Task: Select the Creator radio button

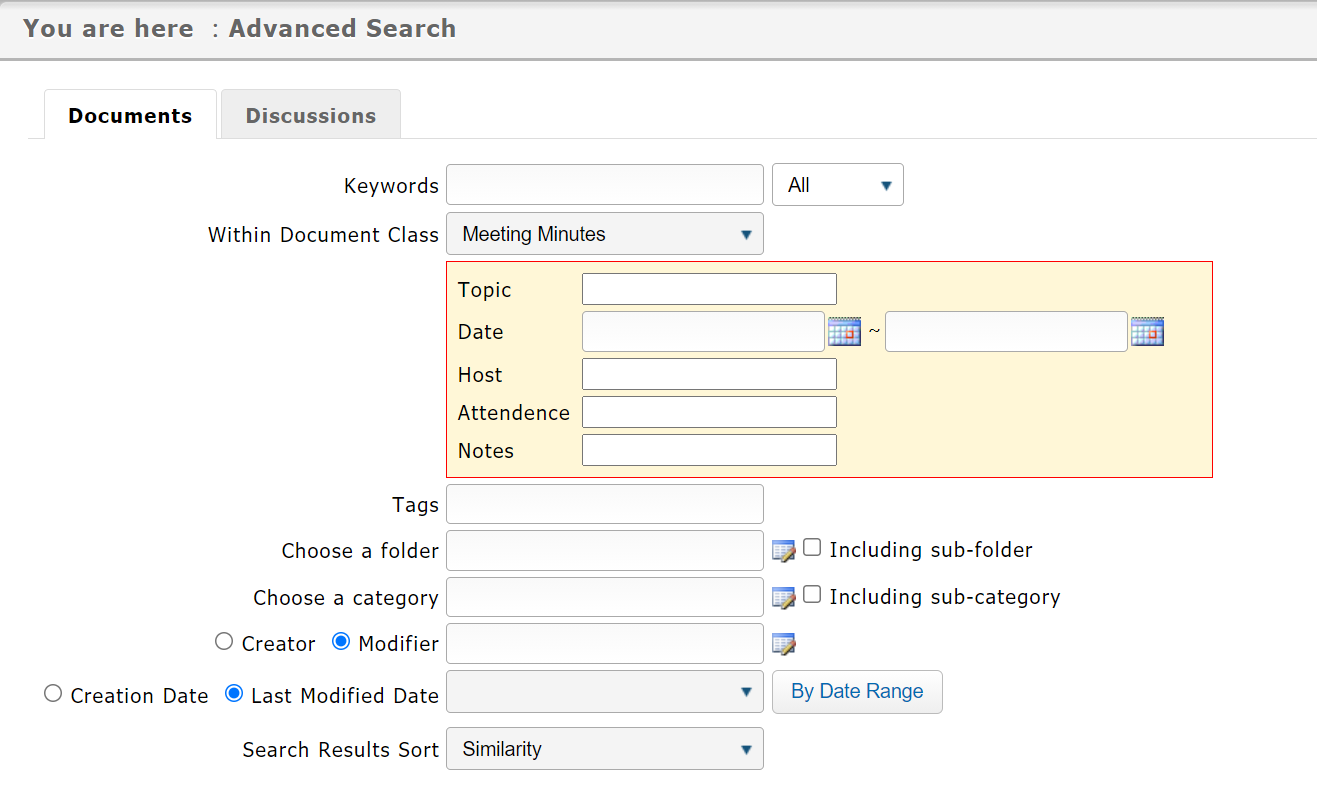Action: [224, 642]
